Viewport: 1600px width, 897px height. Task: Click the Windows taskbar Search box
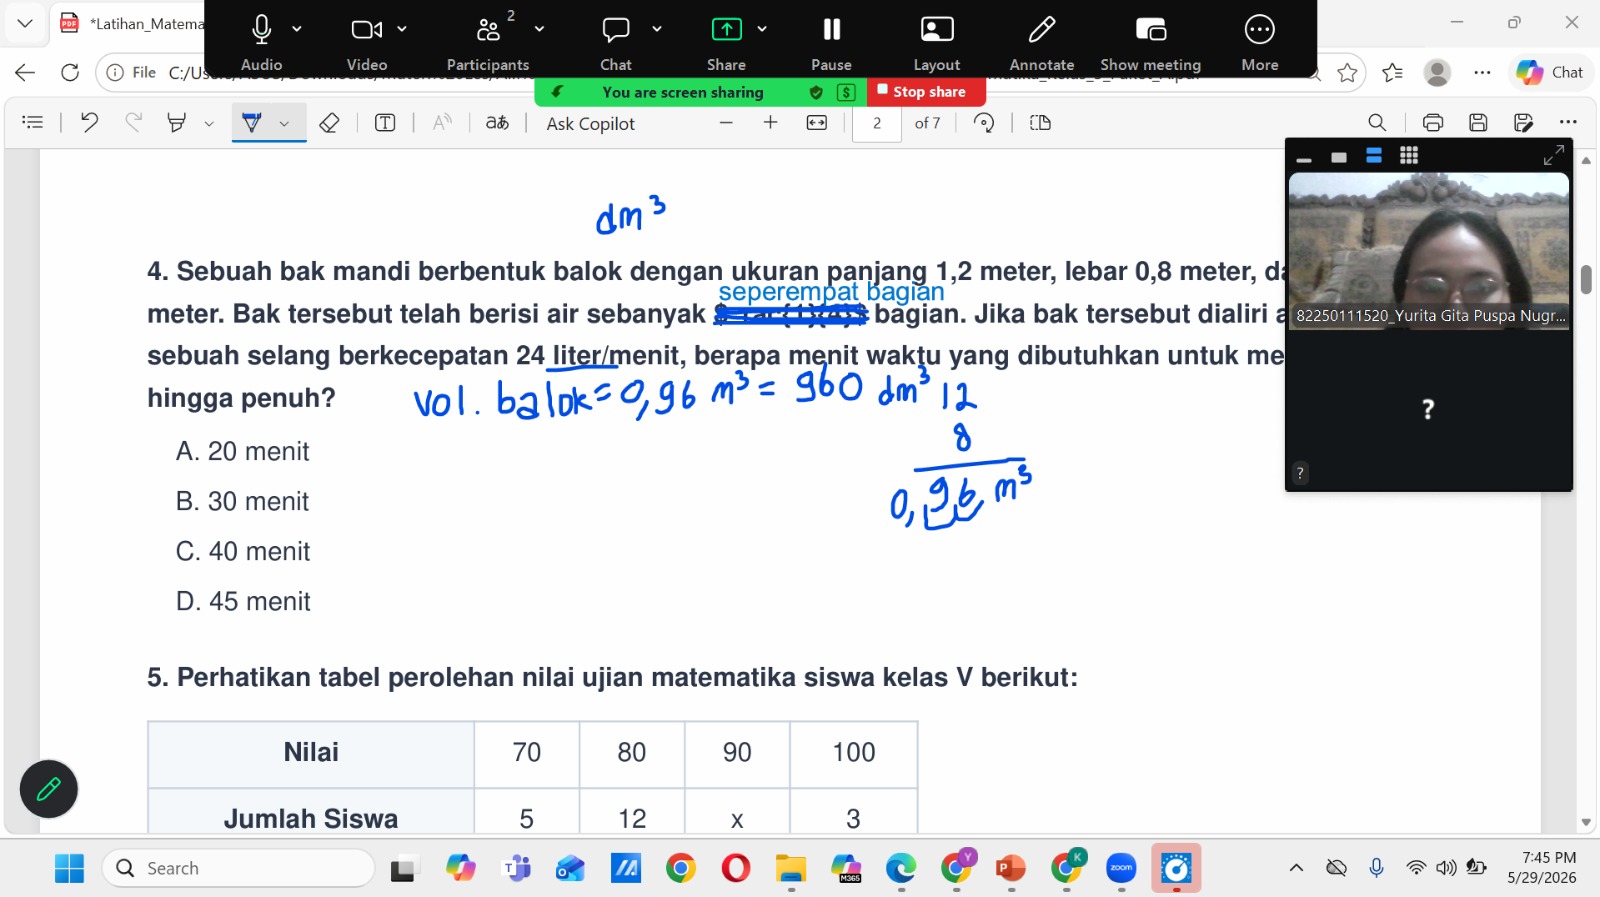238,868
